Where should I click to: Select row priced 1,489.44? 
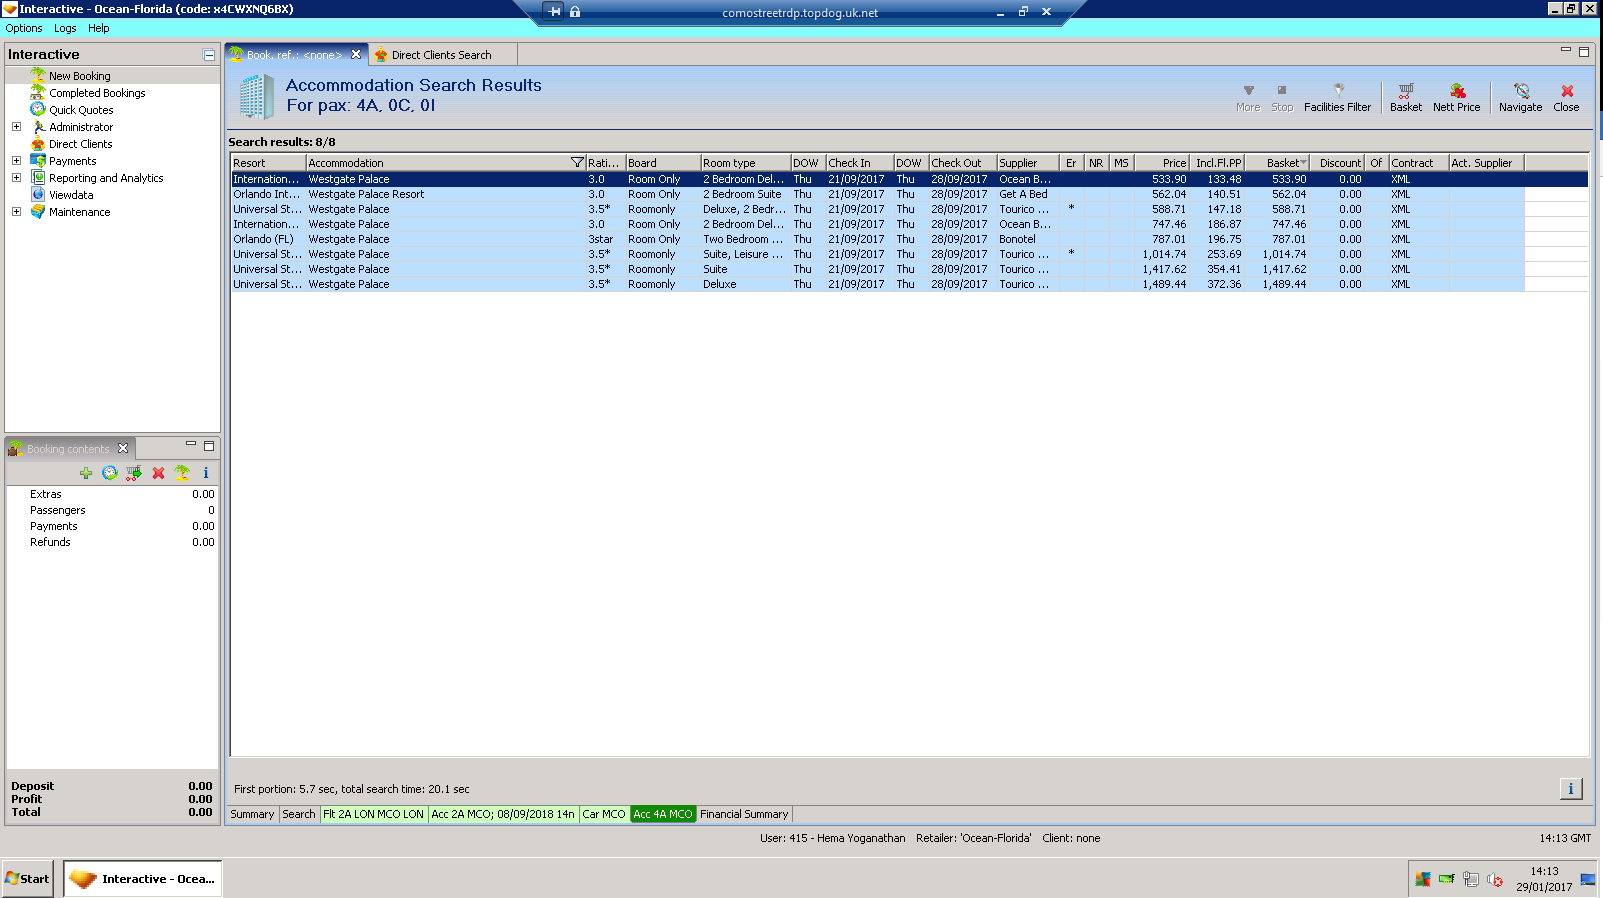[878, 284]
